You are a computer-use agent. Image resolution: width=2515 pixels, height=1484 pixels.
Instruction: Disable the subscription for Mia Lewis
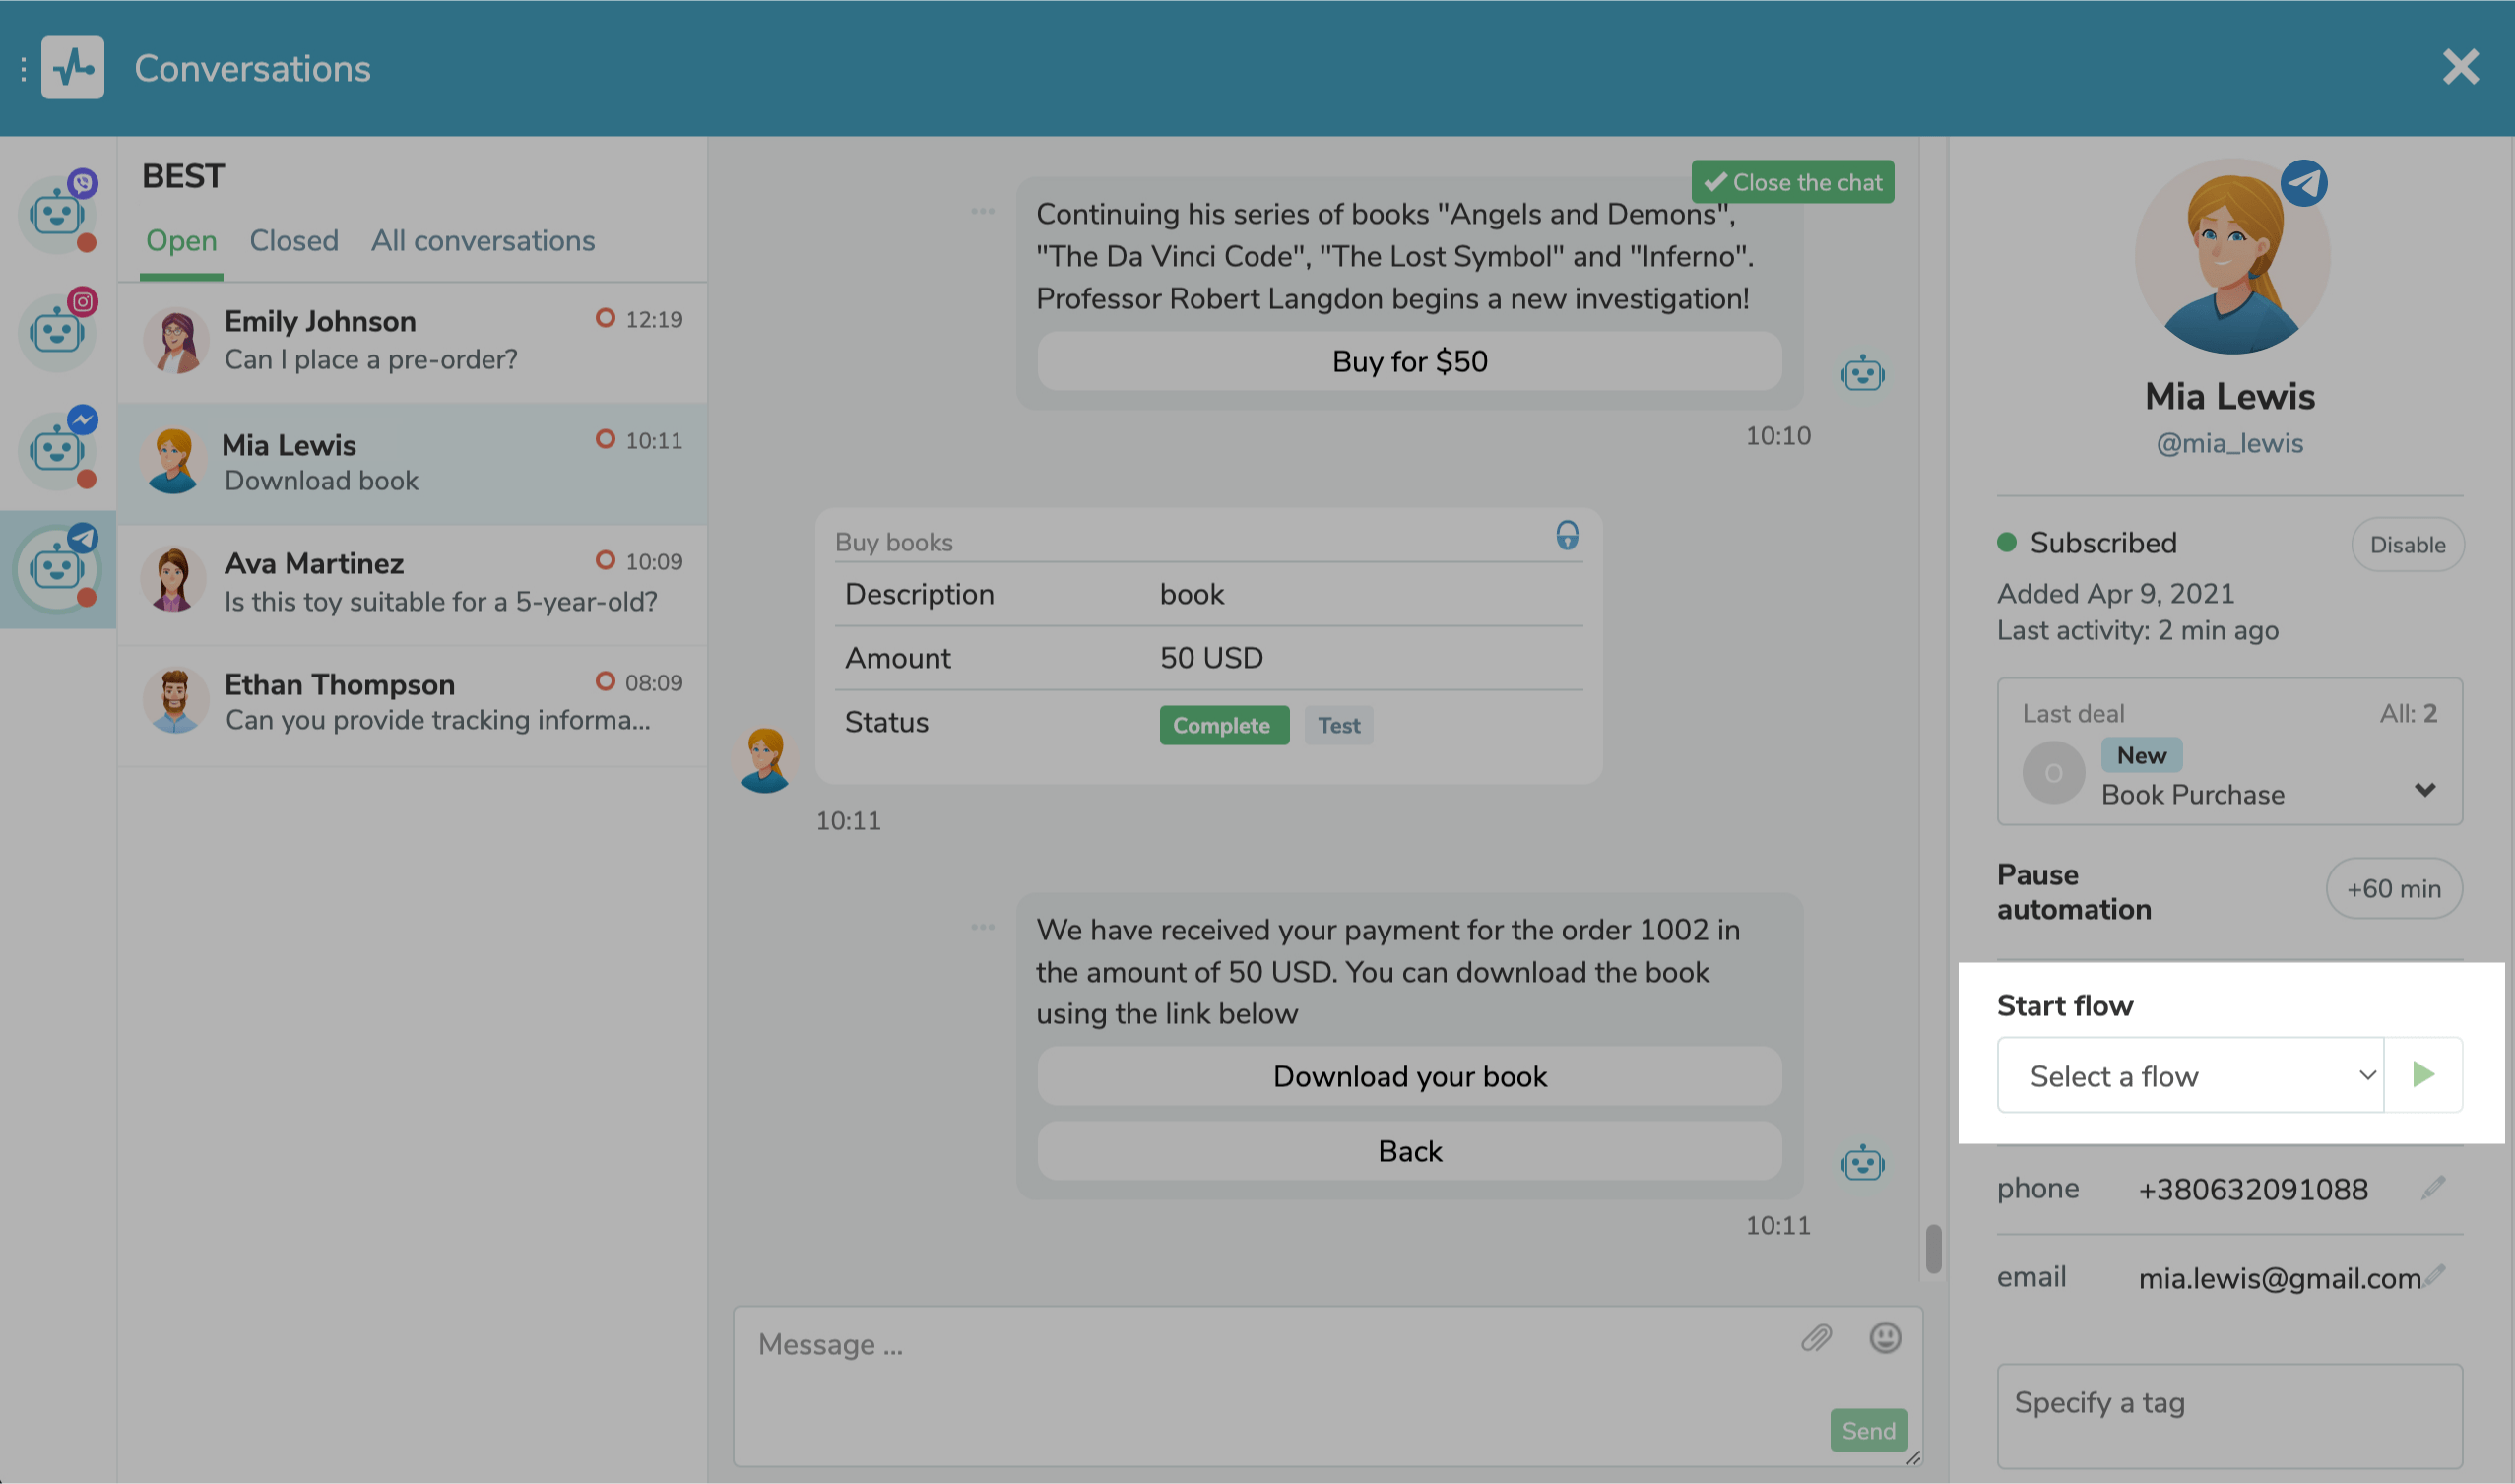(2407, 545)
